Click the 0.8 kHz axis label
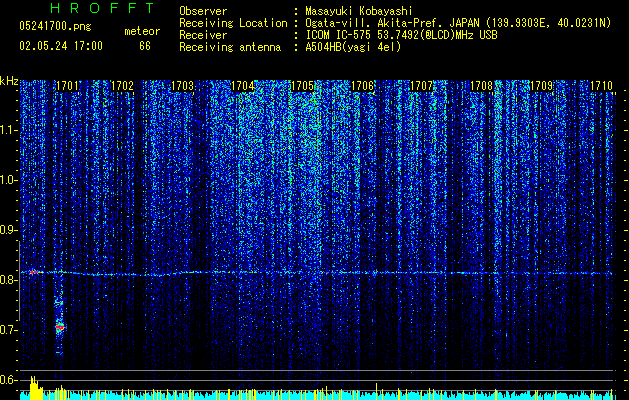The height and width of the screenshot is (400, 629). pyautogui.click(x=9, y=280)
